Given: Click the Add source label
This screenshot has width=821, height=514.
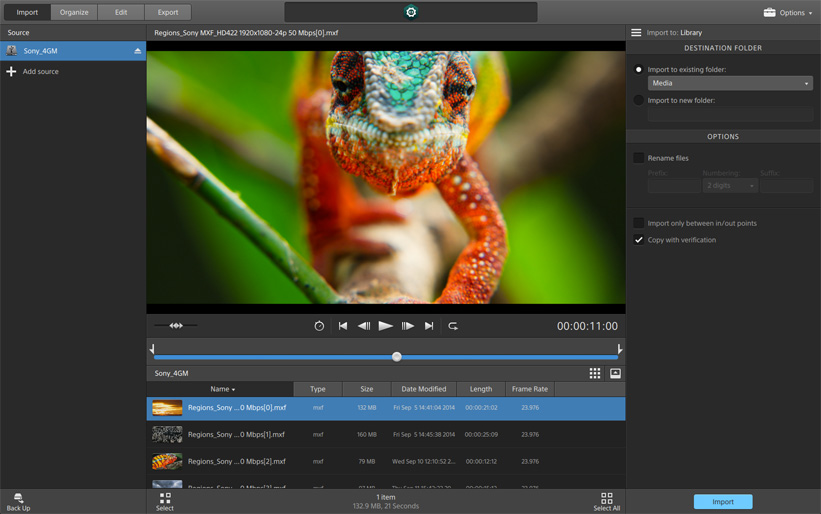Looking at the screenshot, I should pos(40,71).
